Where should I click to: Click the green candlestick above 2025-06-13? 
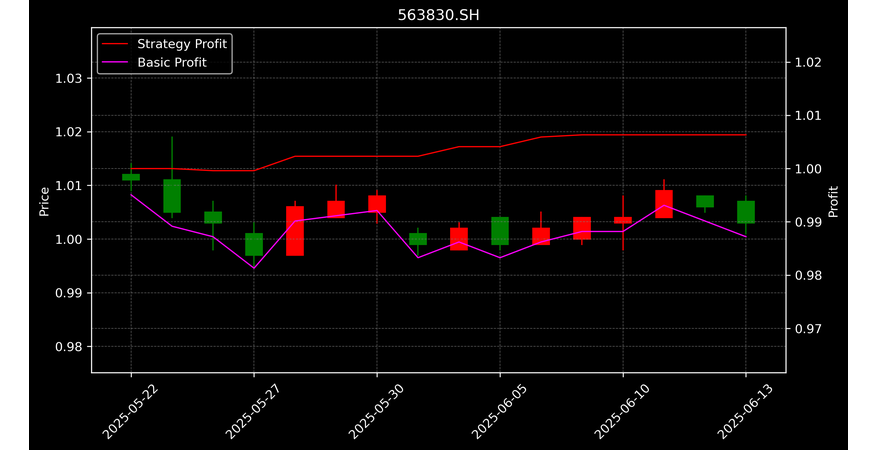746,212
